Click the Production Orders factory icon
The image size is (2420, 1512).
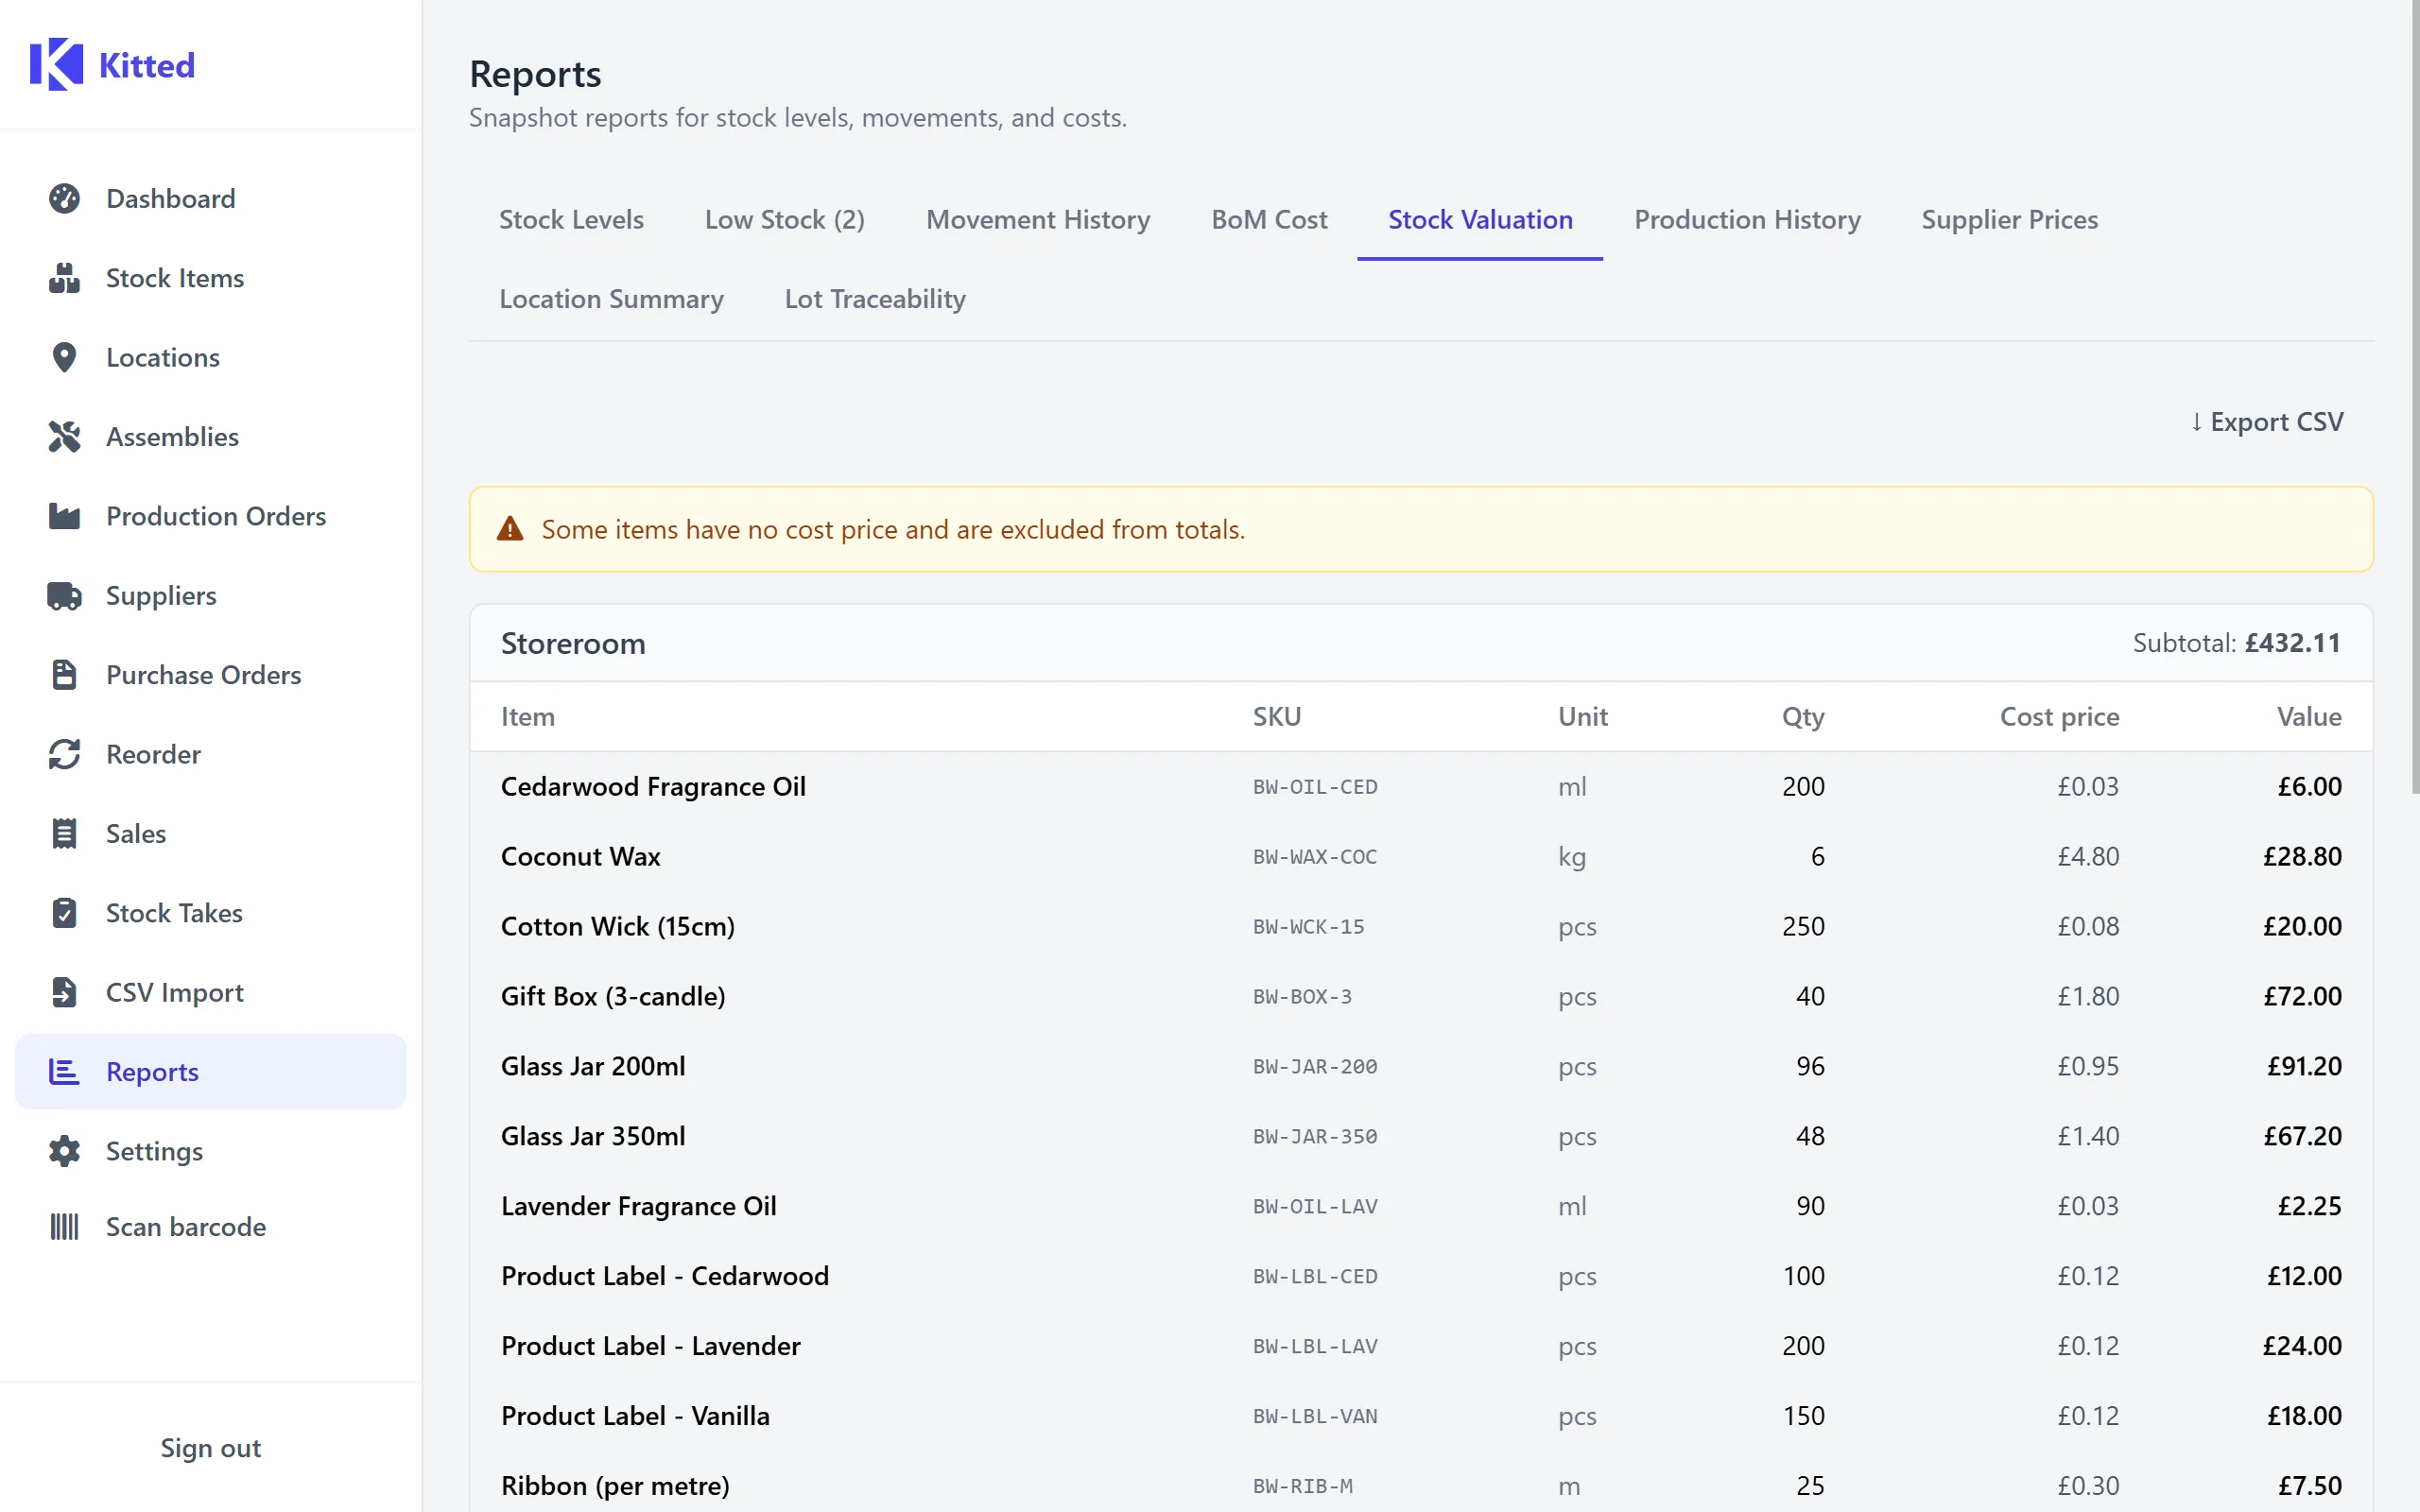[64, 516]
